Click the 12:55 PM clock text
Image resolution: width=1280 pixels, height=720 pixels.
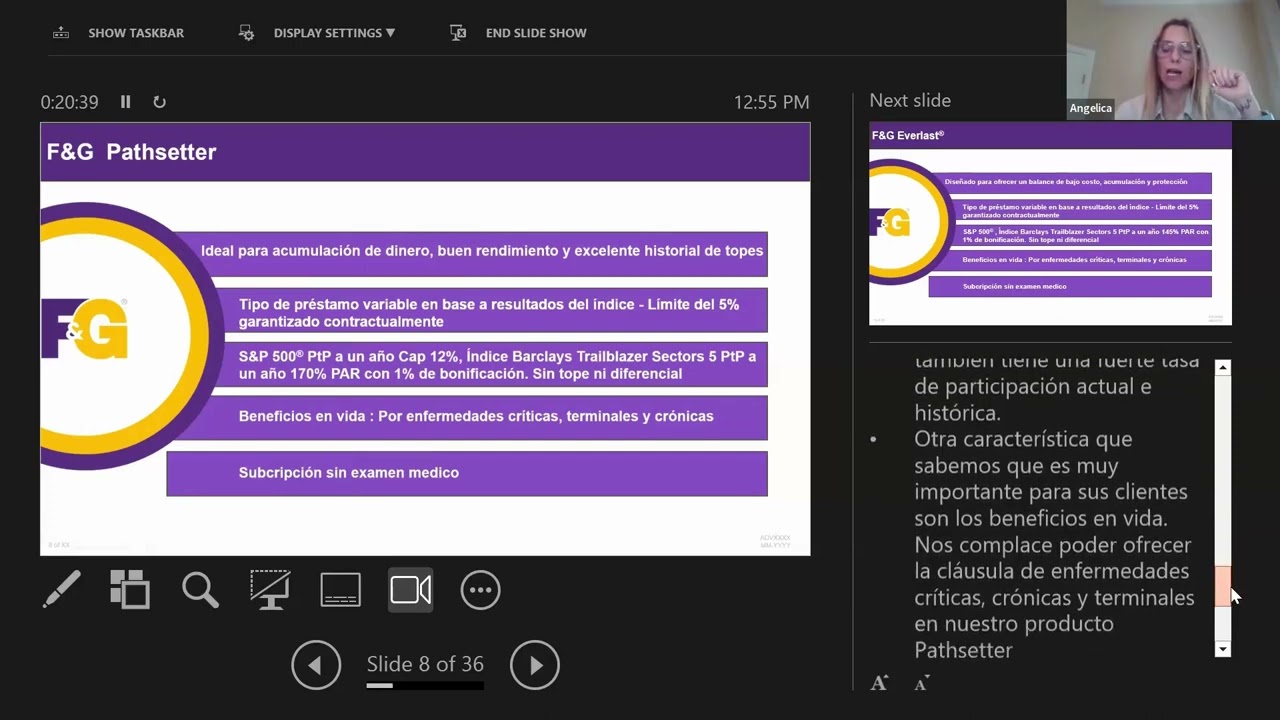click(x=771, y=102)
